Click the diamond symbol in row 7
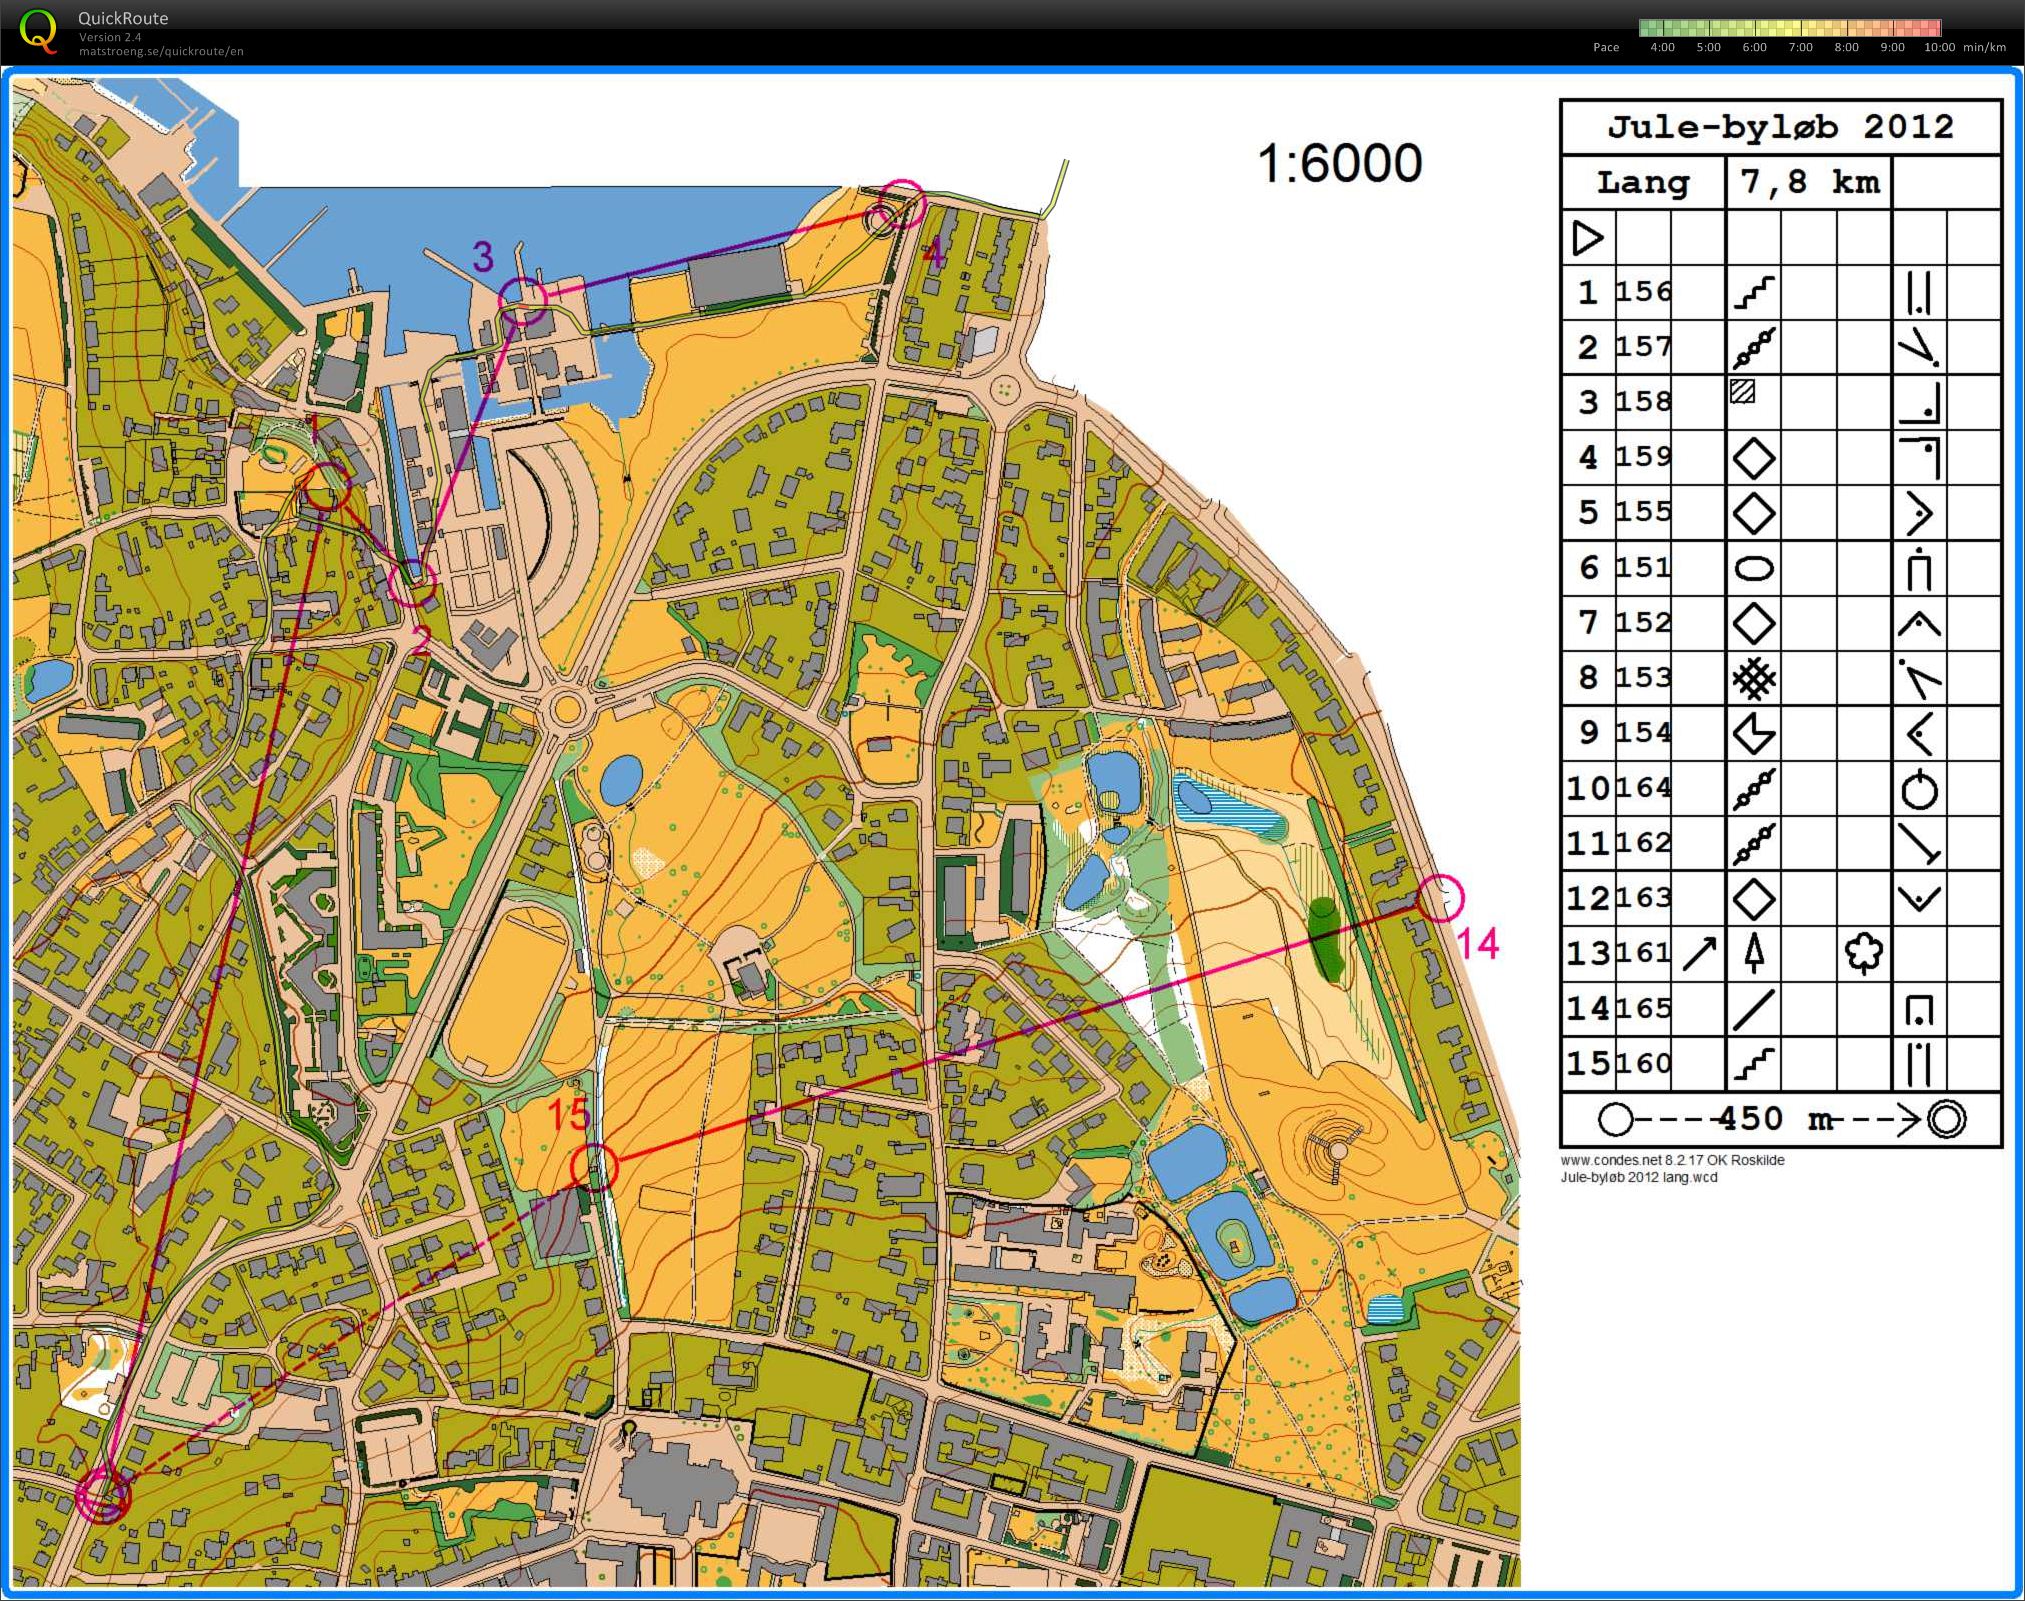 click(x=1754, y=624)
